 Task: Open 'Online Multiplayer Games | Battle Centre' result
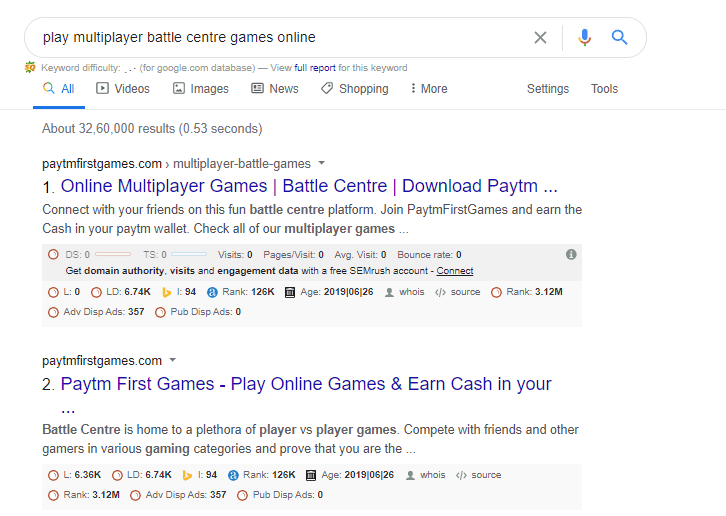click(x=309, y=186)
